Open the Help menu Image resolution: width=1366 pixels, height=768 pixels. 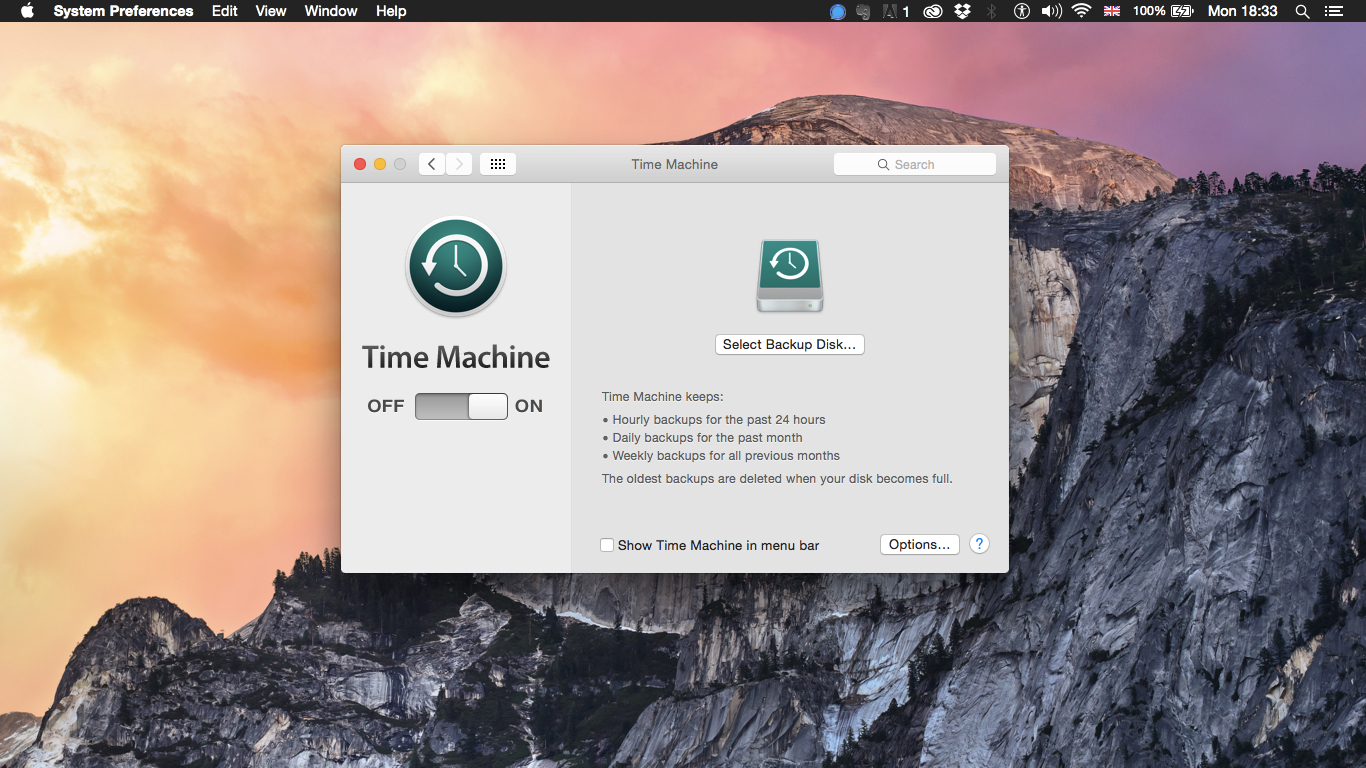click(x=391, y=11)
